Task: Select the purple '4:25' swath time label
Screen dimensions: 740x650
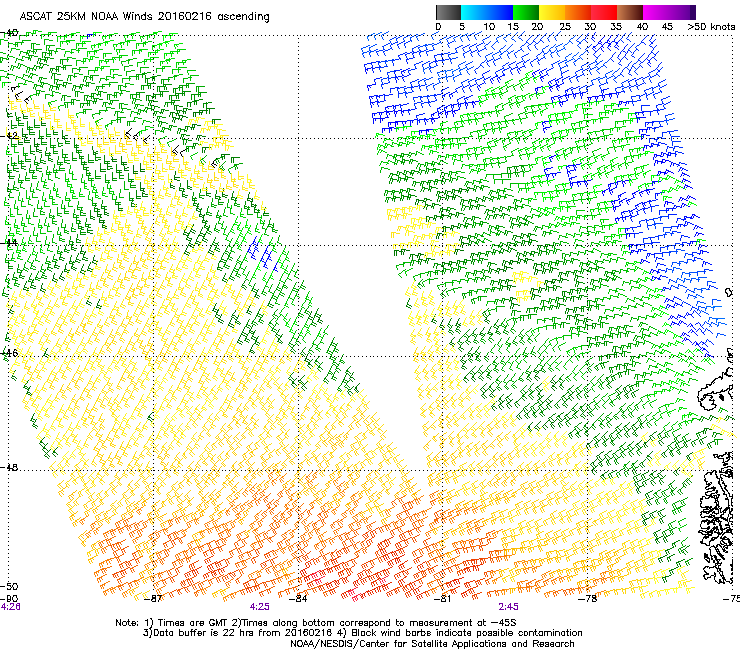Action: [x=260, y=607]
